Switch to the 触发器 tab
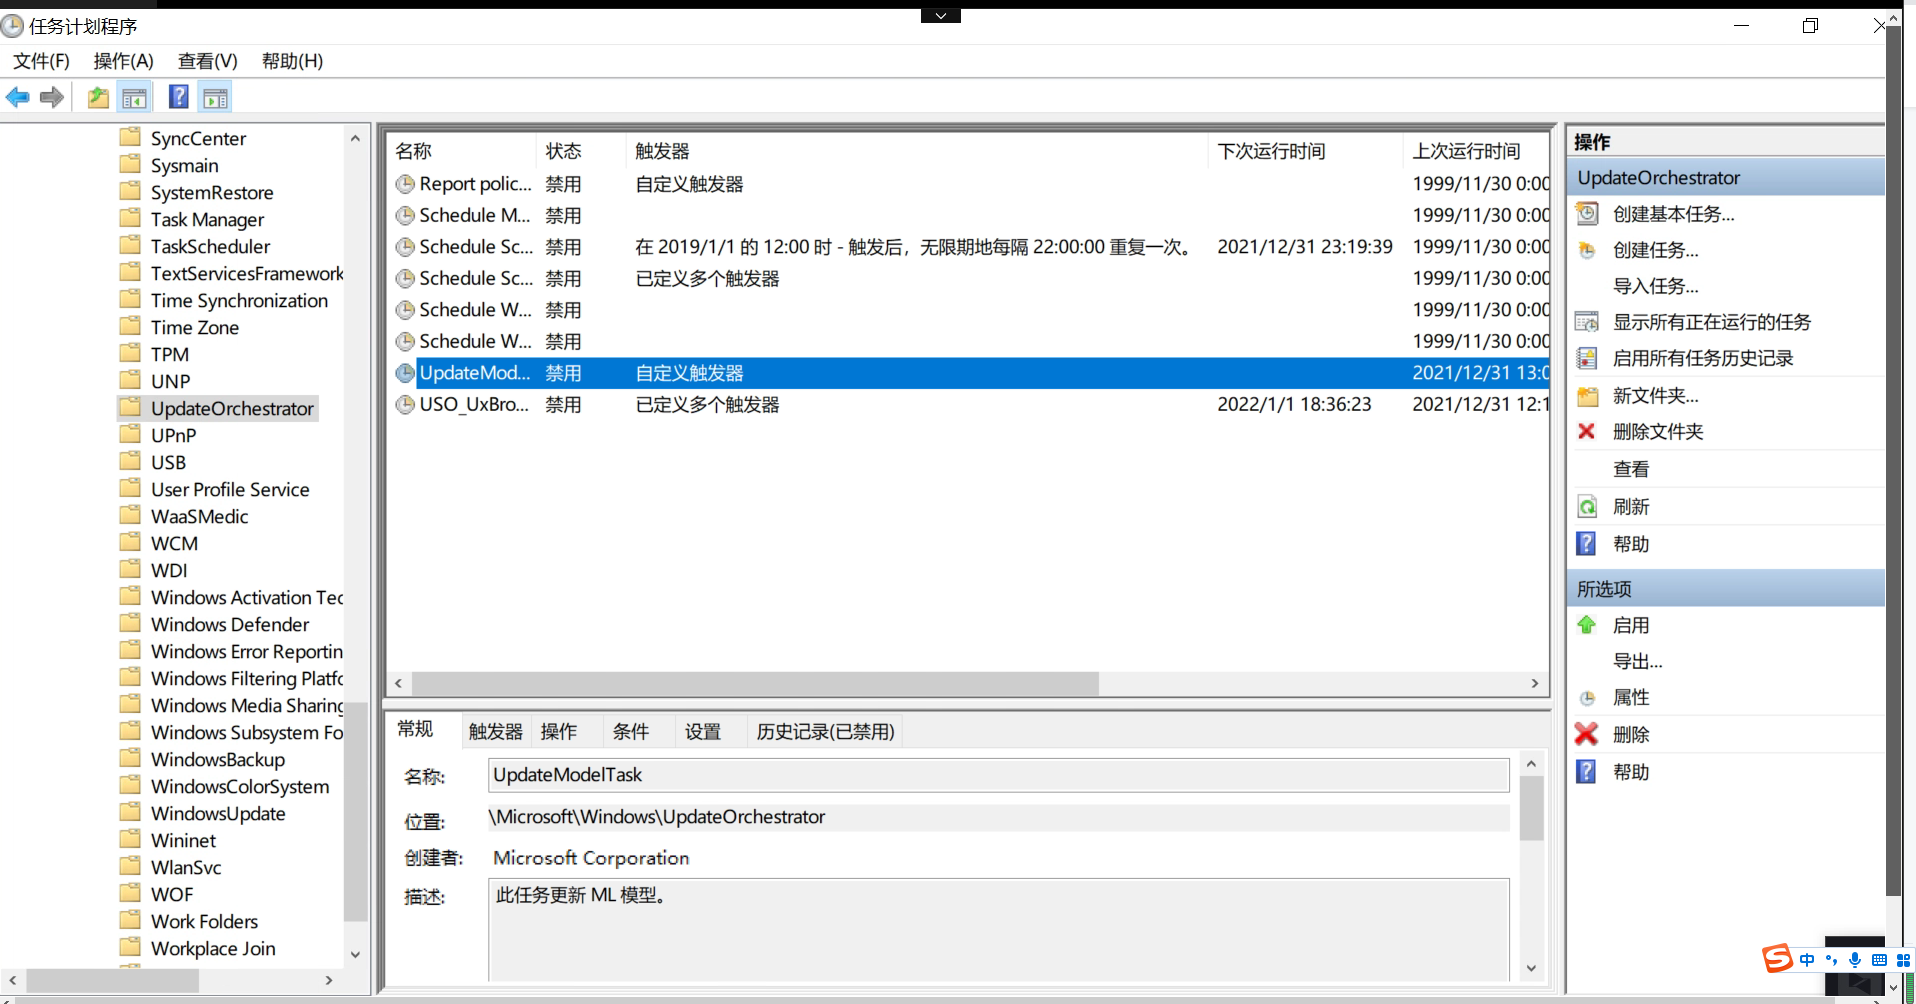Viewport: 1916px width, 1004px height. (494, 731)
